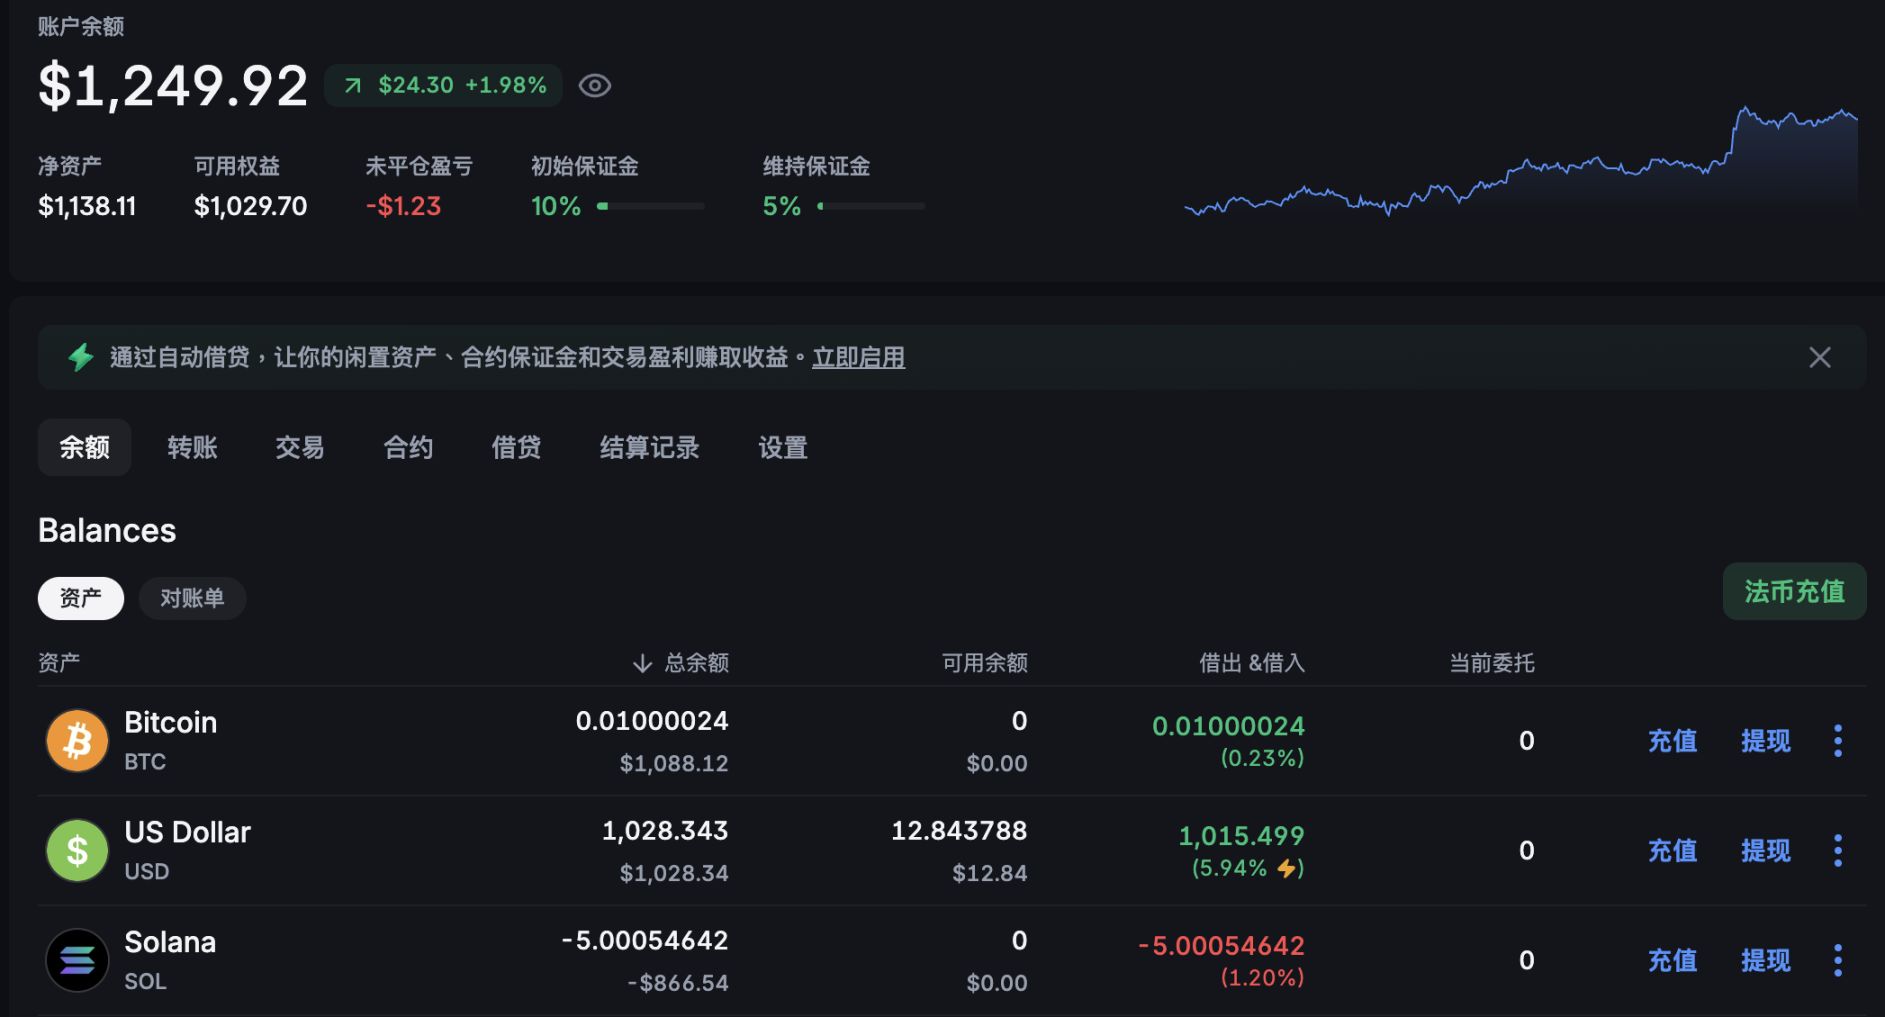Image resolution: width=1885 pixels, height=1017 pixels.
Task: Click the Solana coin icon
Action: [x=77, y=960]
